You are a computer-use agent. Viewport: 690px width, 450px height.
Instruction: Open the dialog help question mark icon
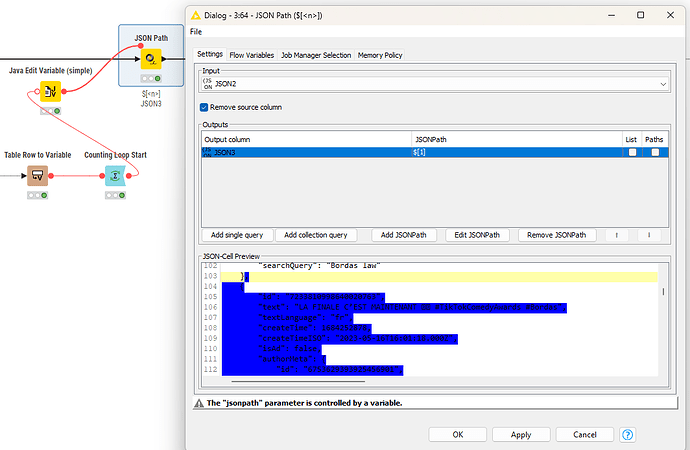[628, 435]
